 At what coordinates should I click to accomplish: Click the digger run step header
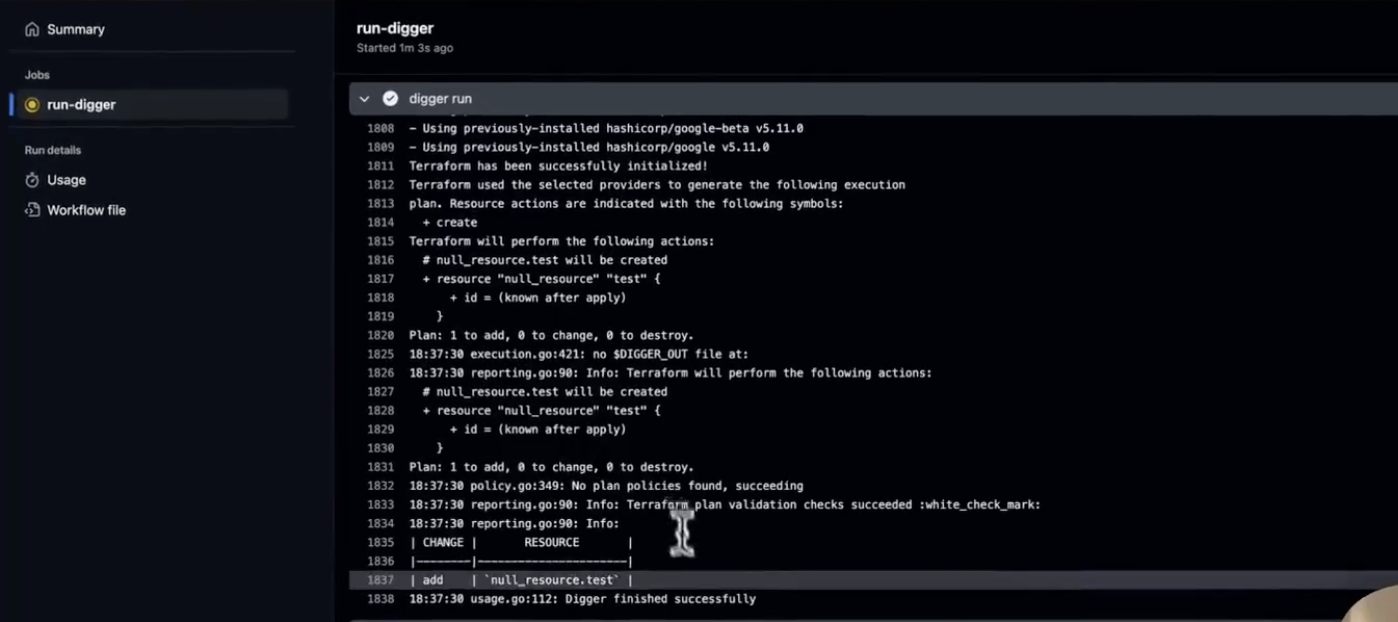(873, 99)
